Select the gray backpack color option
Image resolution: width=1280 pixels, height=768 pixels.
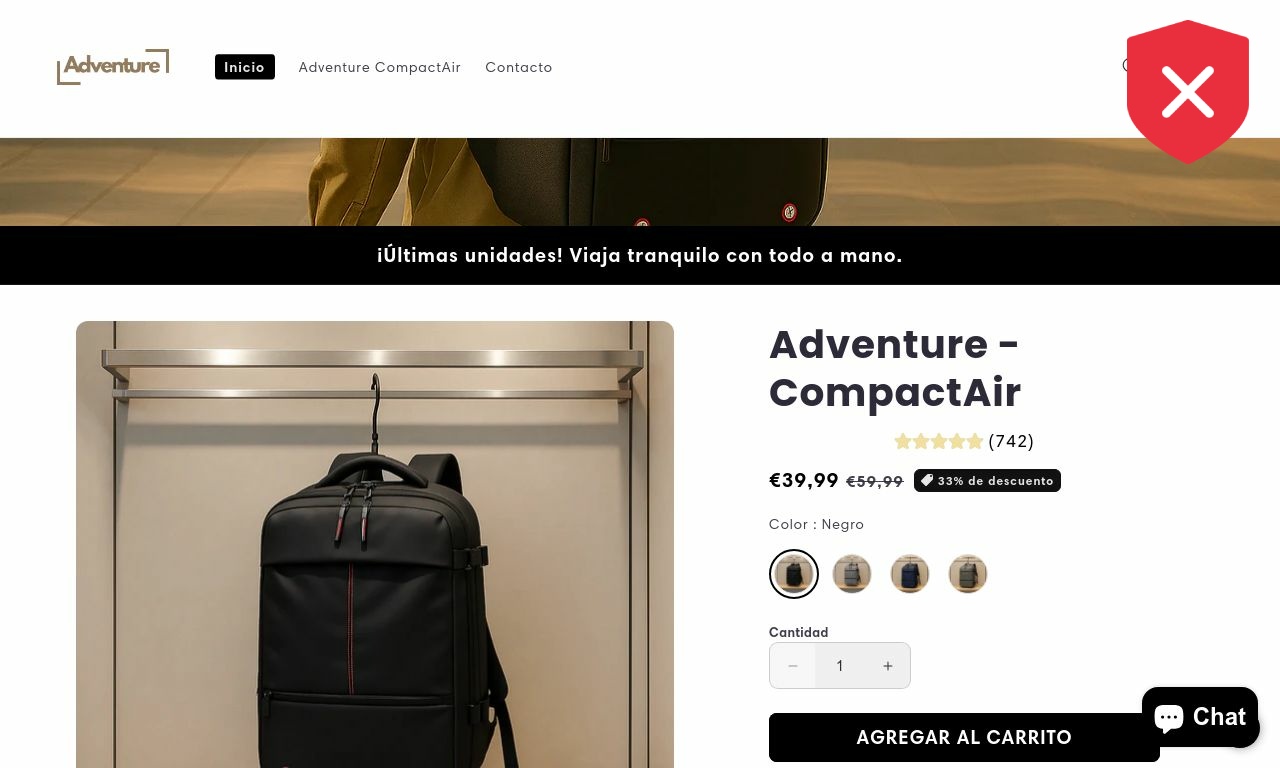[x=852, y=574]
